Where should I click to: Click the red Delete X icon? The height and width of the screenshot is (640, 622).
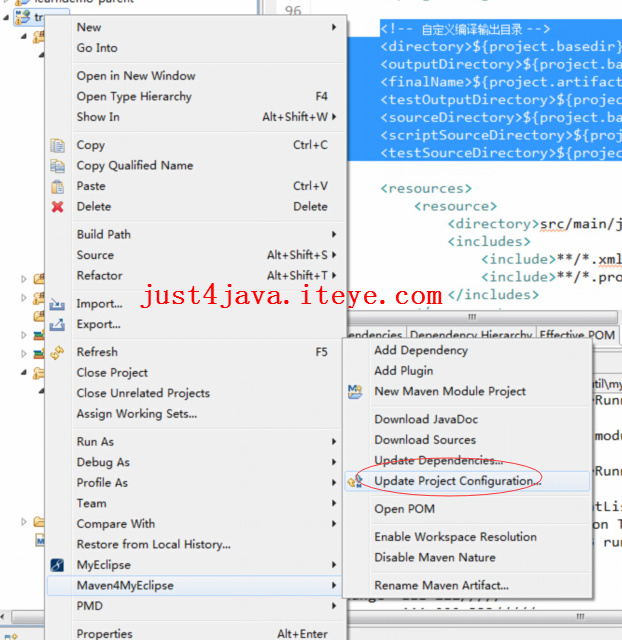click(58, 207)
